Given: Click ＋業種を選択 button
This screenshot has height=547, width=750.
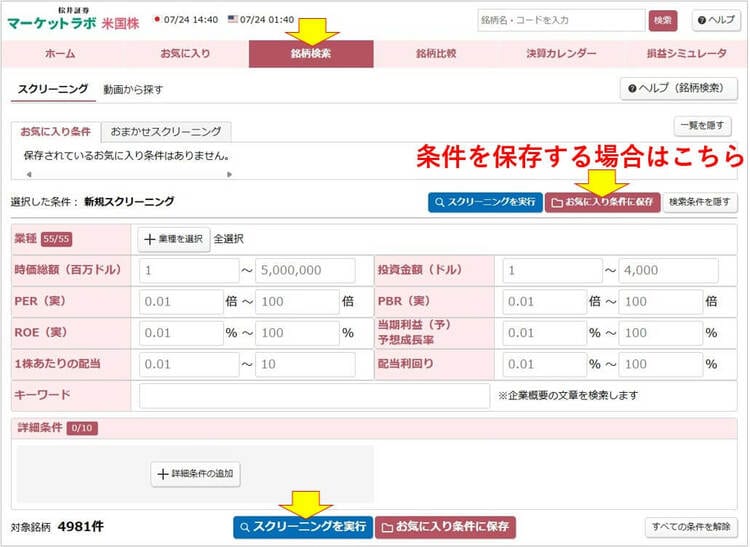Looking at the screenshot, I should [x=174, y=239].
